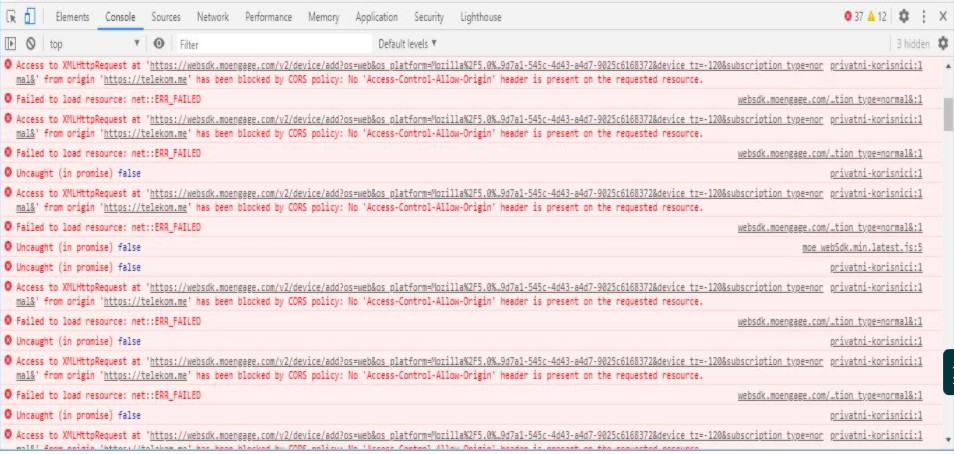
Task: Close the DevTools panel
Action: click(942, 17)
